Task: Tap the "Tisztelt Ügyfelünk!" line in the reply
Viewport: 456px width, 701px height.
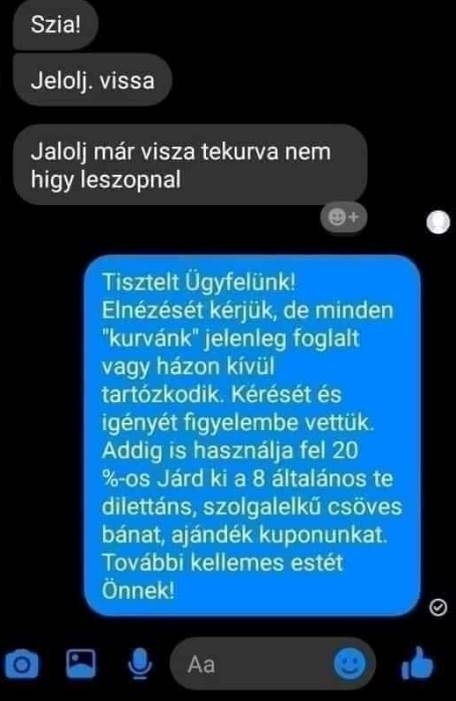Action: click(x=198, y=282)
